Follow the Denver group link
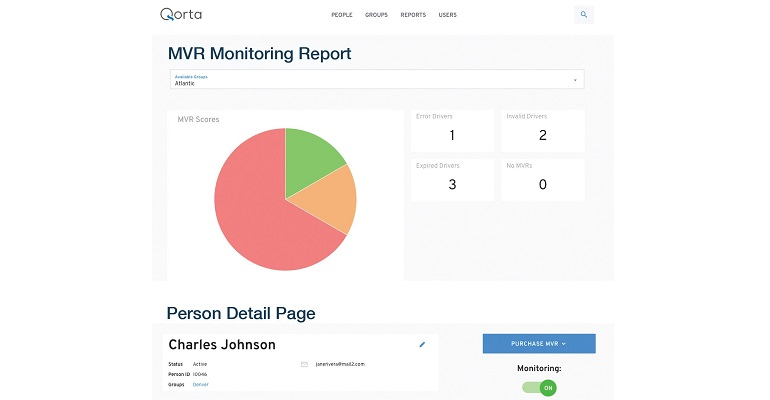 (200, 384)
